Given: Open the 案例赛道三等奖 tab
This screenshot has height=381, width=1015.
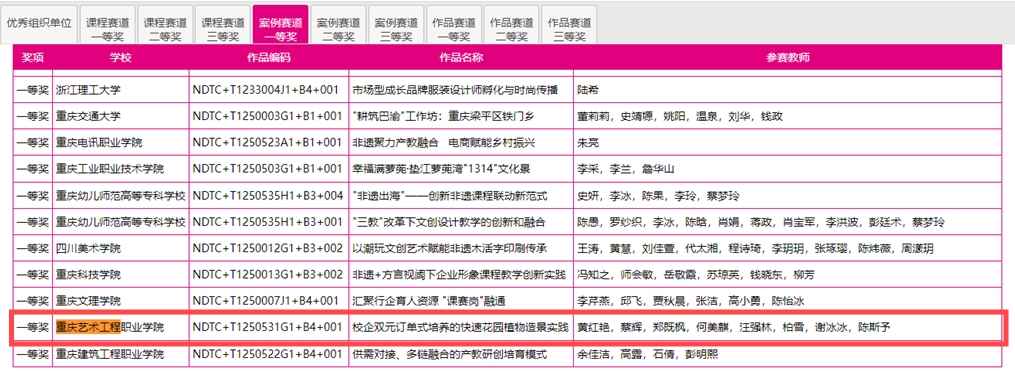Looking at the screenshot, I should (x=396, y=24).
